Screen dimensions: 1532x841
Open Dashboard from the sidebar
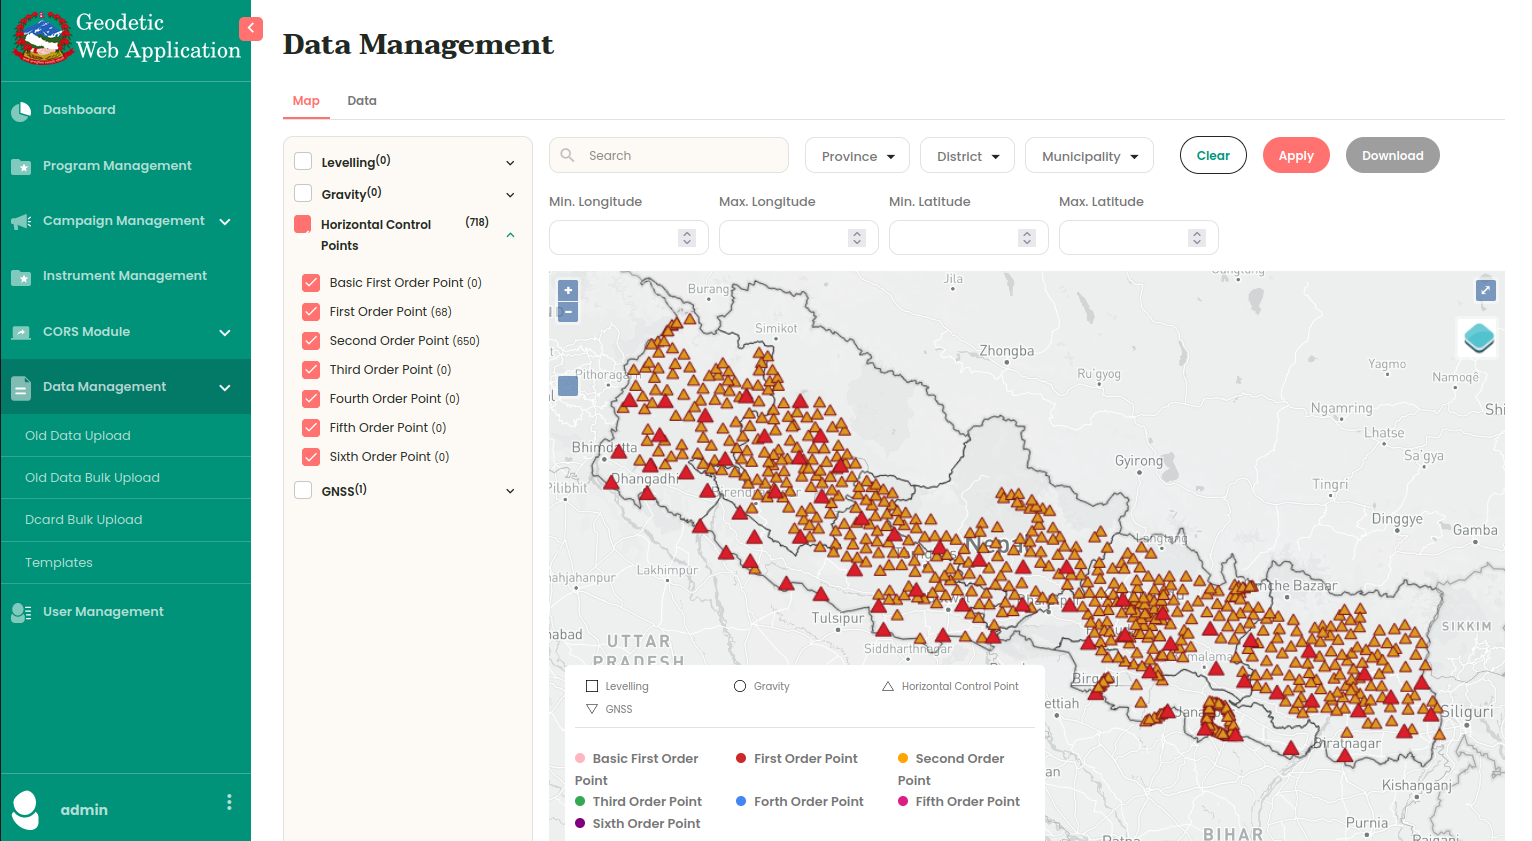79,110
